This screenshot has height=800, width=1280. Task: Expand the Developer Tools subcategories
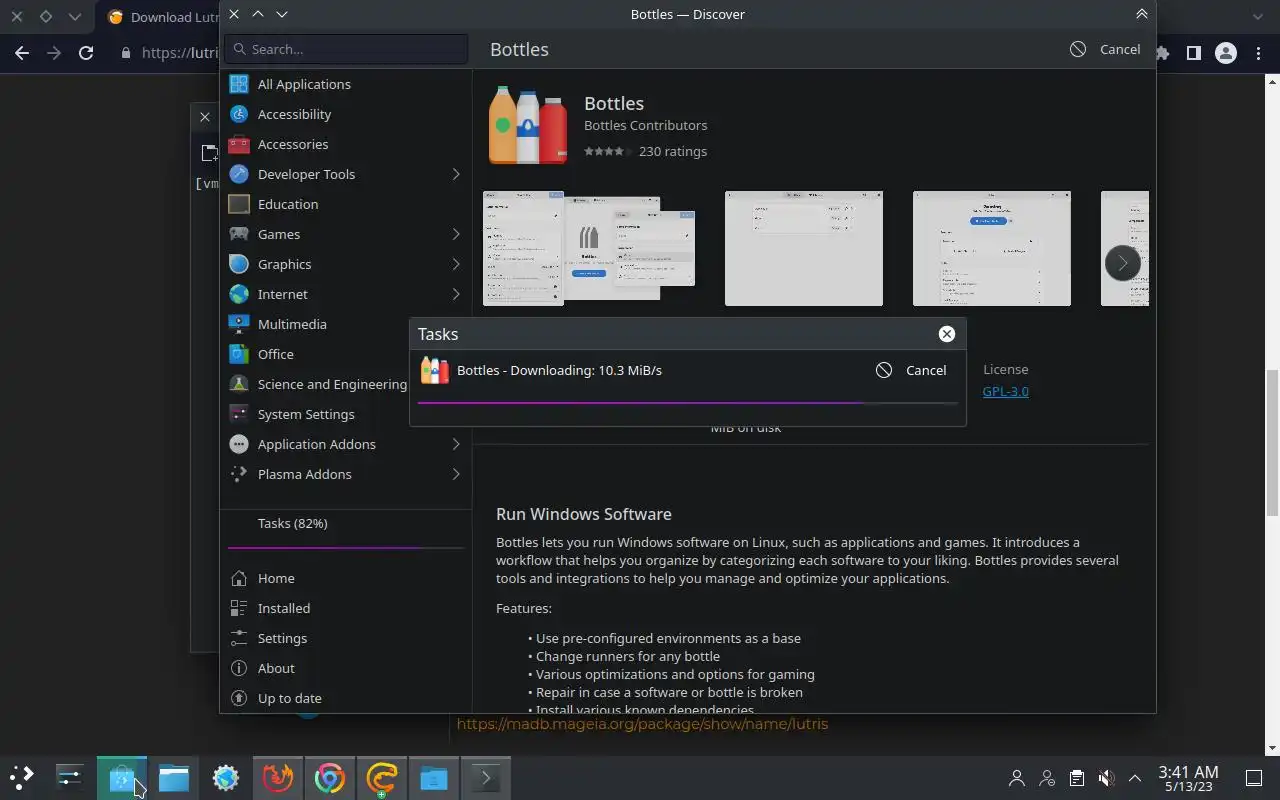coord(456,174)
